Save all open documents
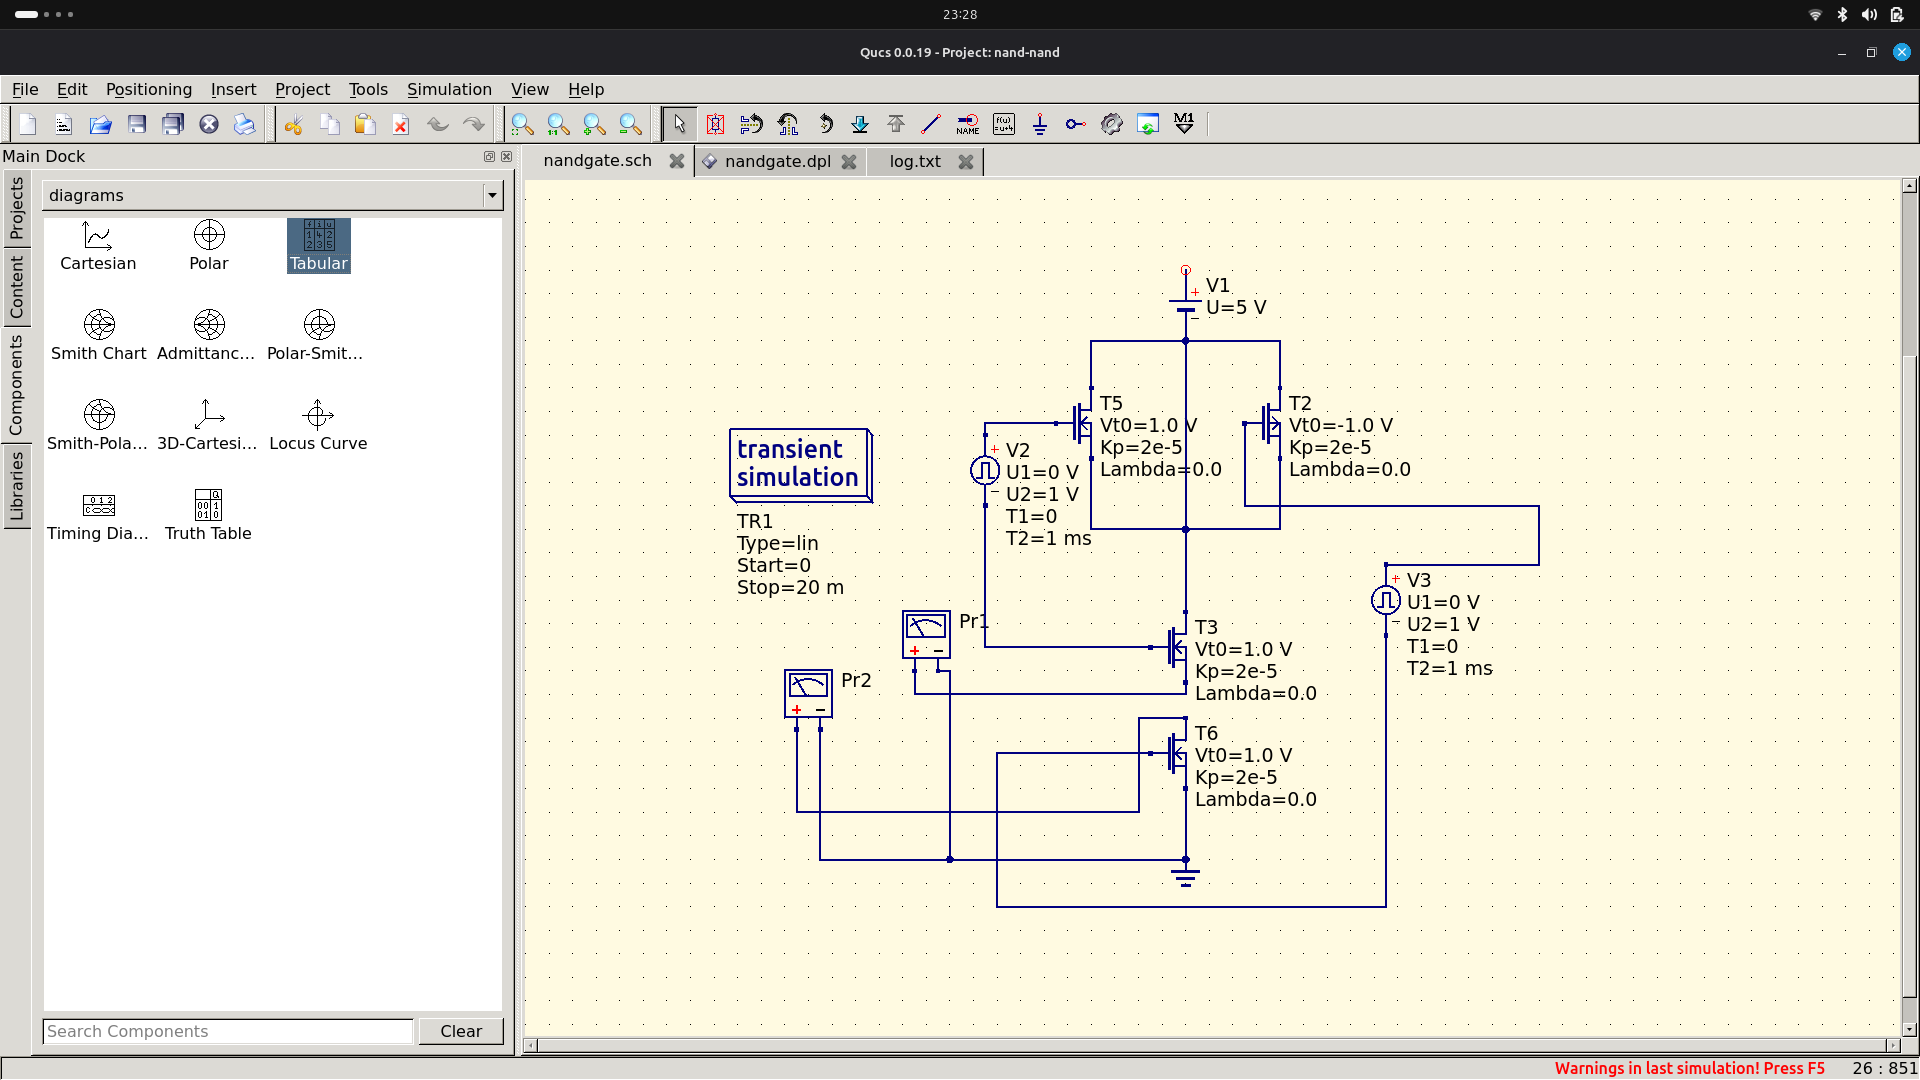 pyautogui.click(x=173, y=124)
